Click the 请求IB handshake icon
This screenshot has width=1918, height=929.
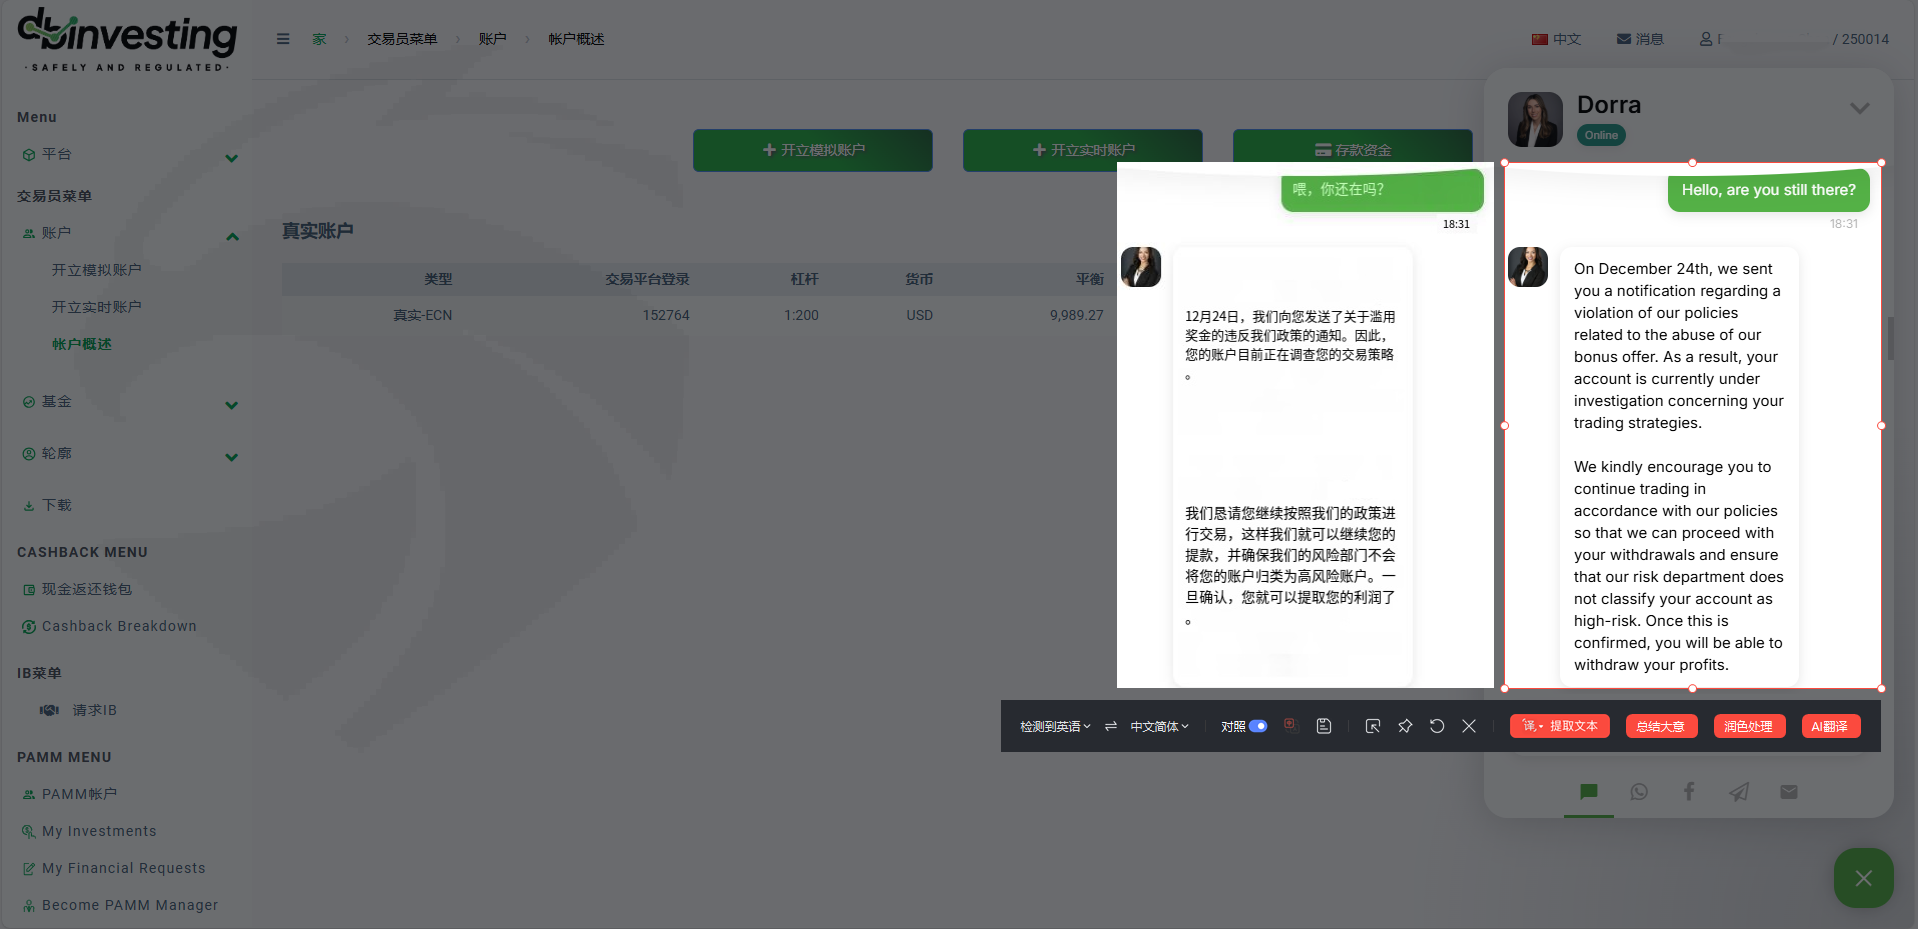point(49,710)
